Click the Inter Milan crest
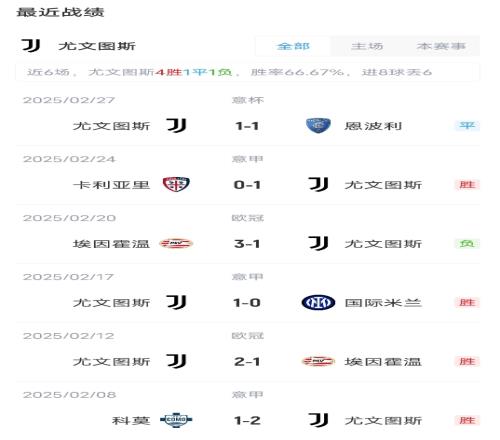Screen dimensions: 500x440 tap(318, 303)
